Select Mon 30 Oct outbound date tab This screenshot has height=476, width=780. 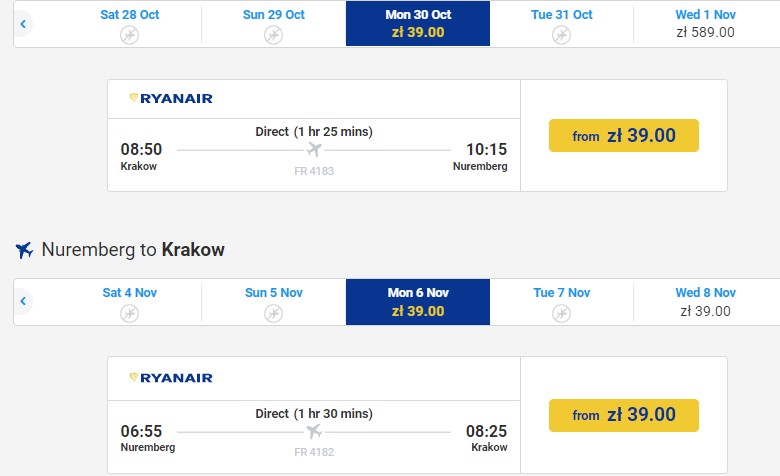click(x=418, y=23)
